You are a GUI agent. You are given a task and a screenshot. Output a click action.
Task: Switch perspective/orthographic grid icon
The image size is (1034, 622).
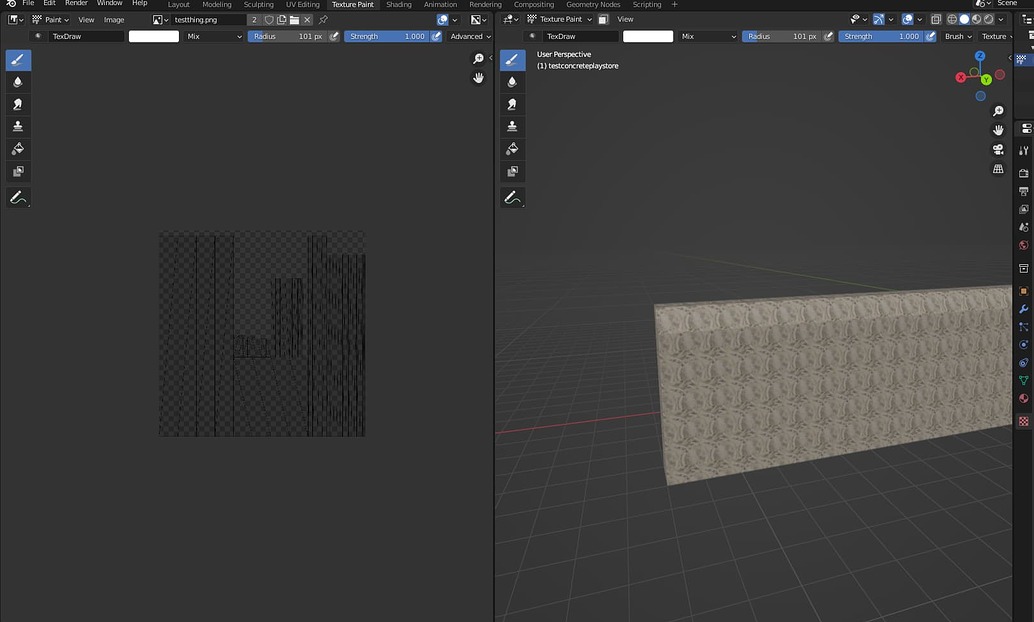pyautogui.click(x=998, y=169)
